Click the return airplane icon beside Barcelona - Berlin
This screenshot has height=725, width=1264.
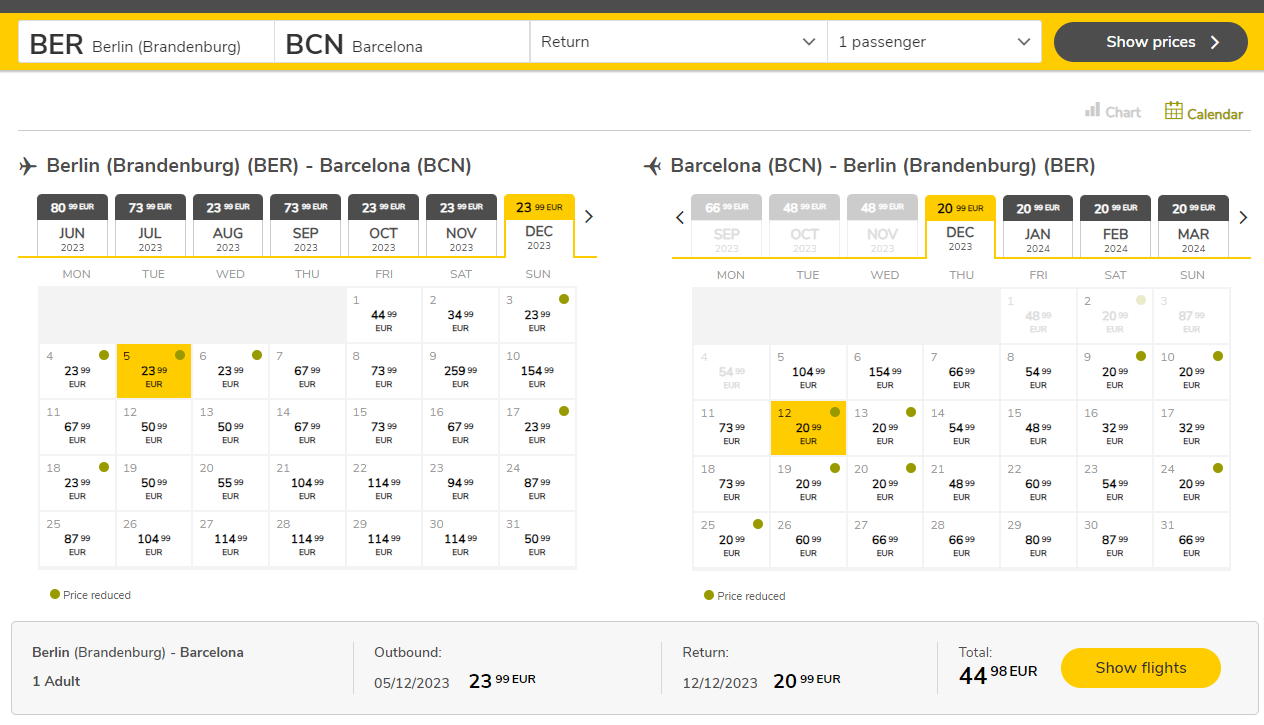652,166
